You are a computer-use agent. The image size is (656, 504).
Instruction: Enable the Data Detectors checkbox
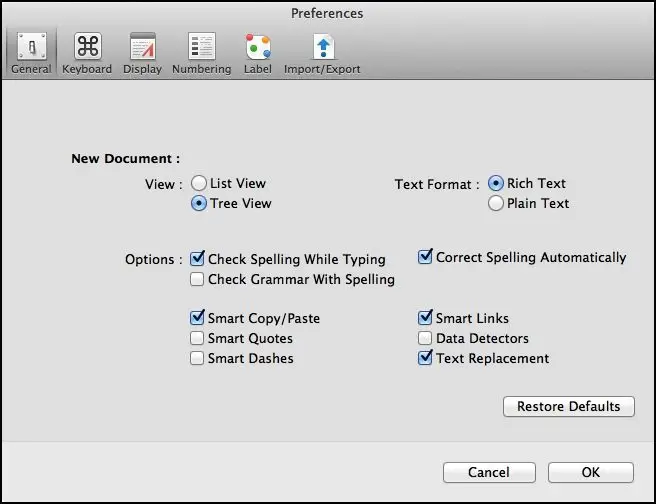(x=425, y=338)
